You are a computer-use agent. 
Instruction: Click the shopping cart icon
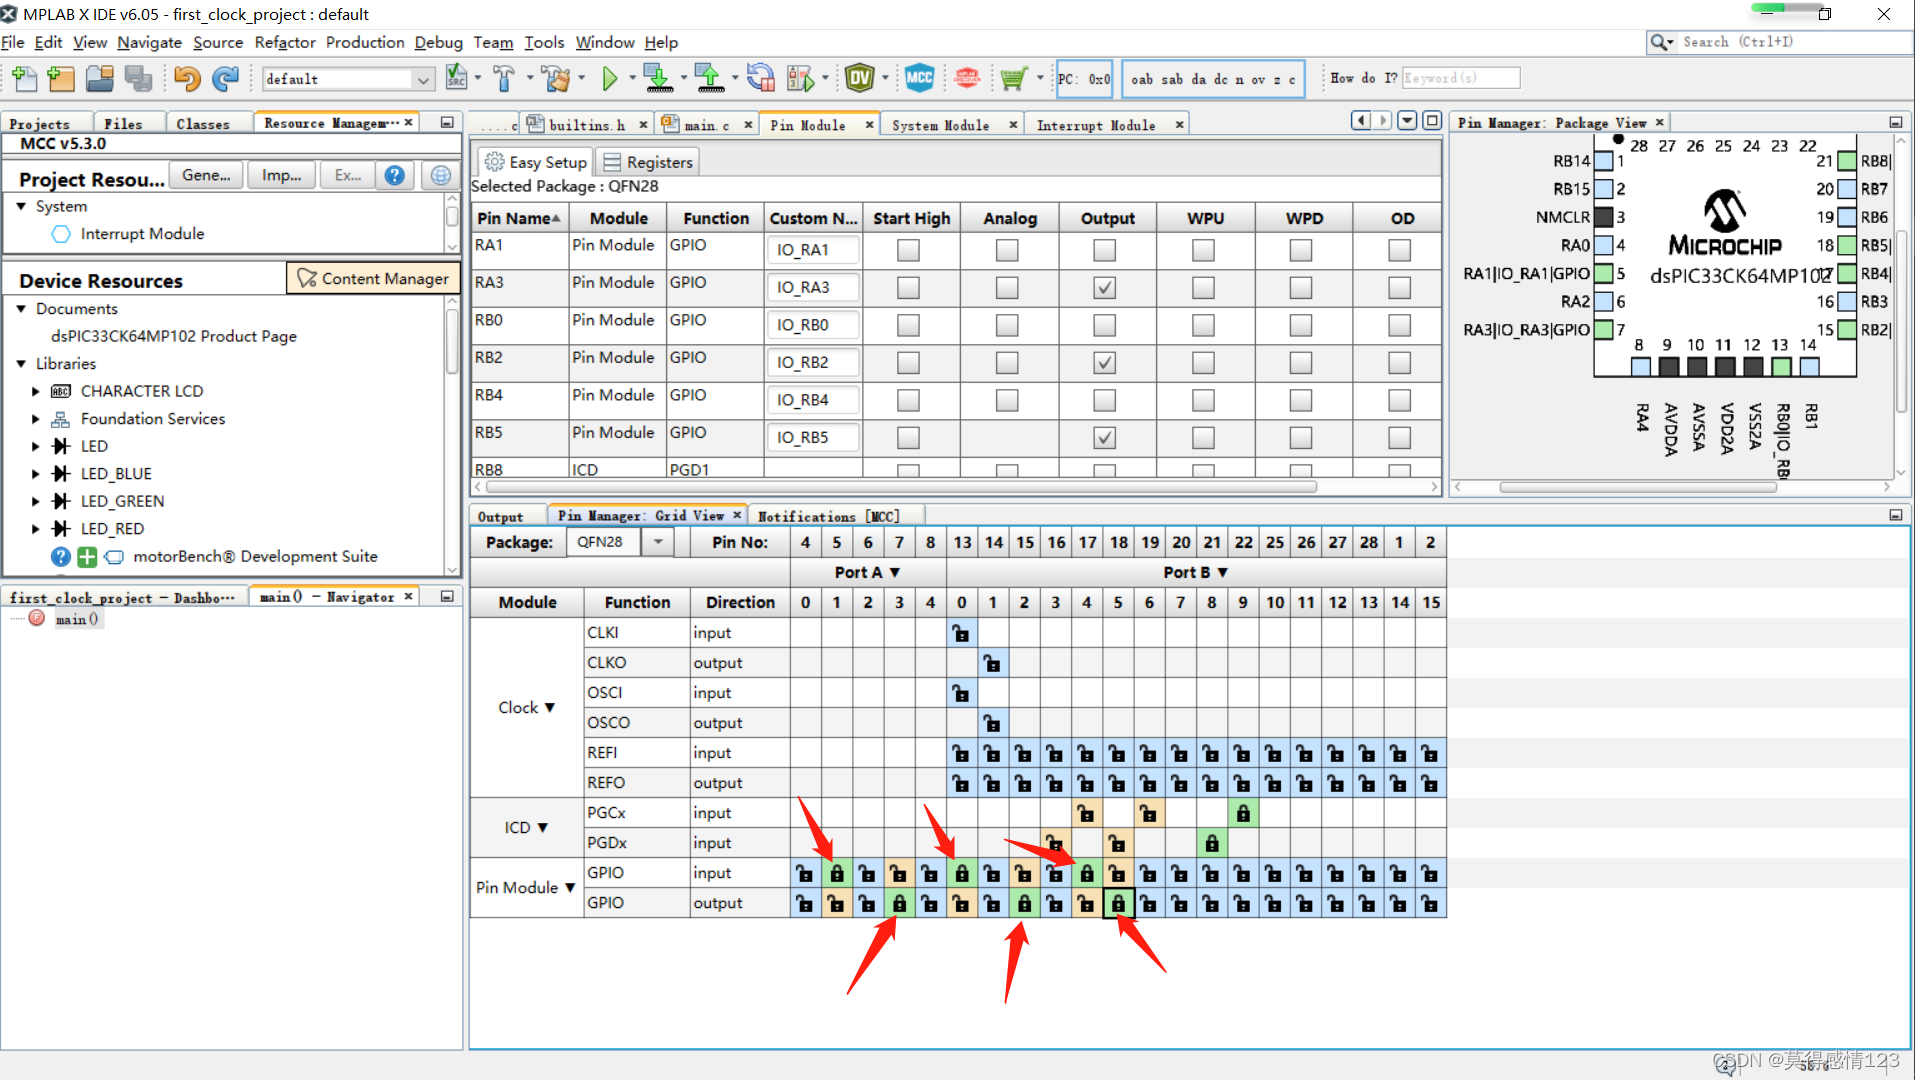pos(1013,78)
